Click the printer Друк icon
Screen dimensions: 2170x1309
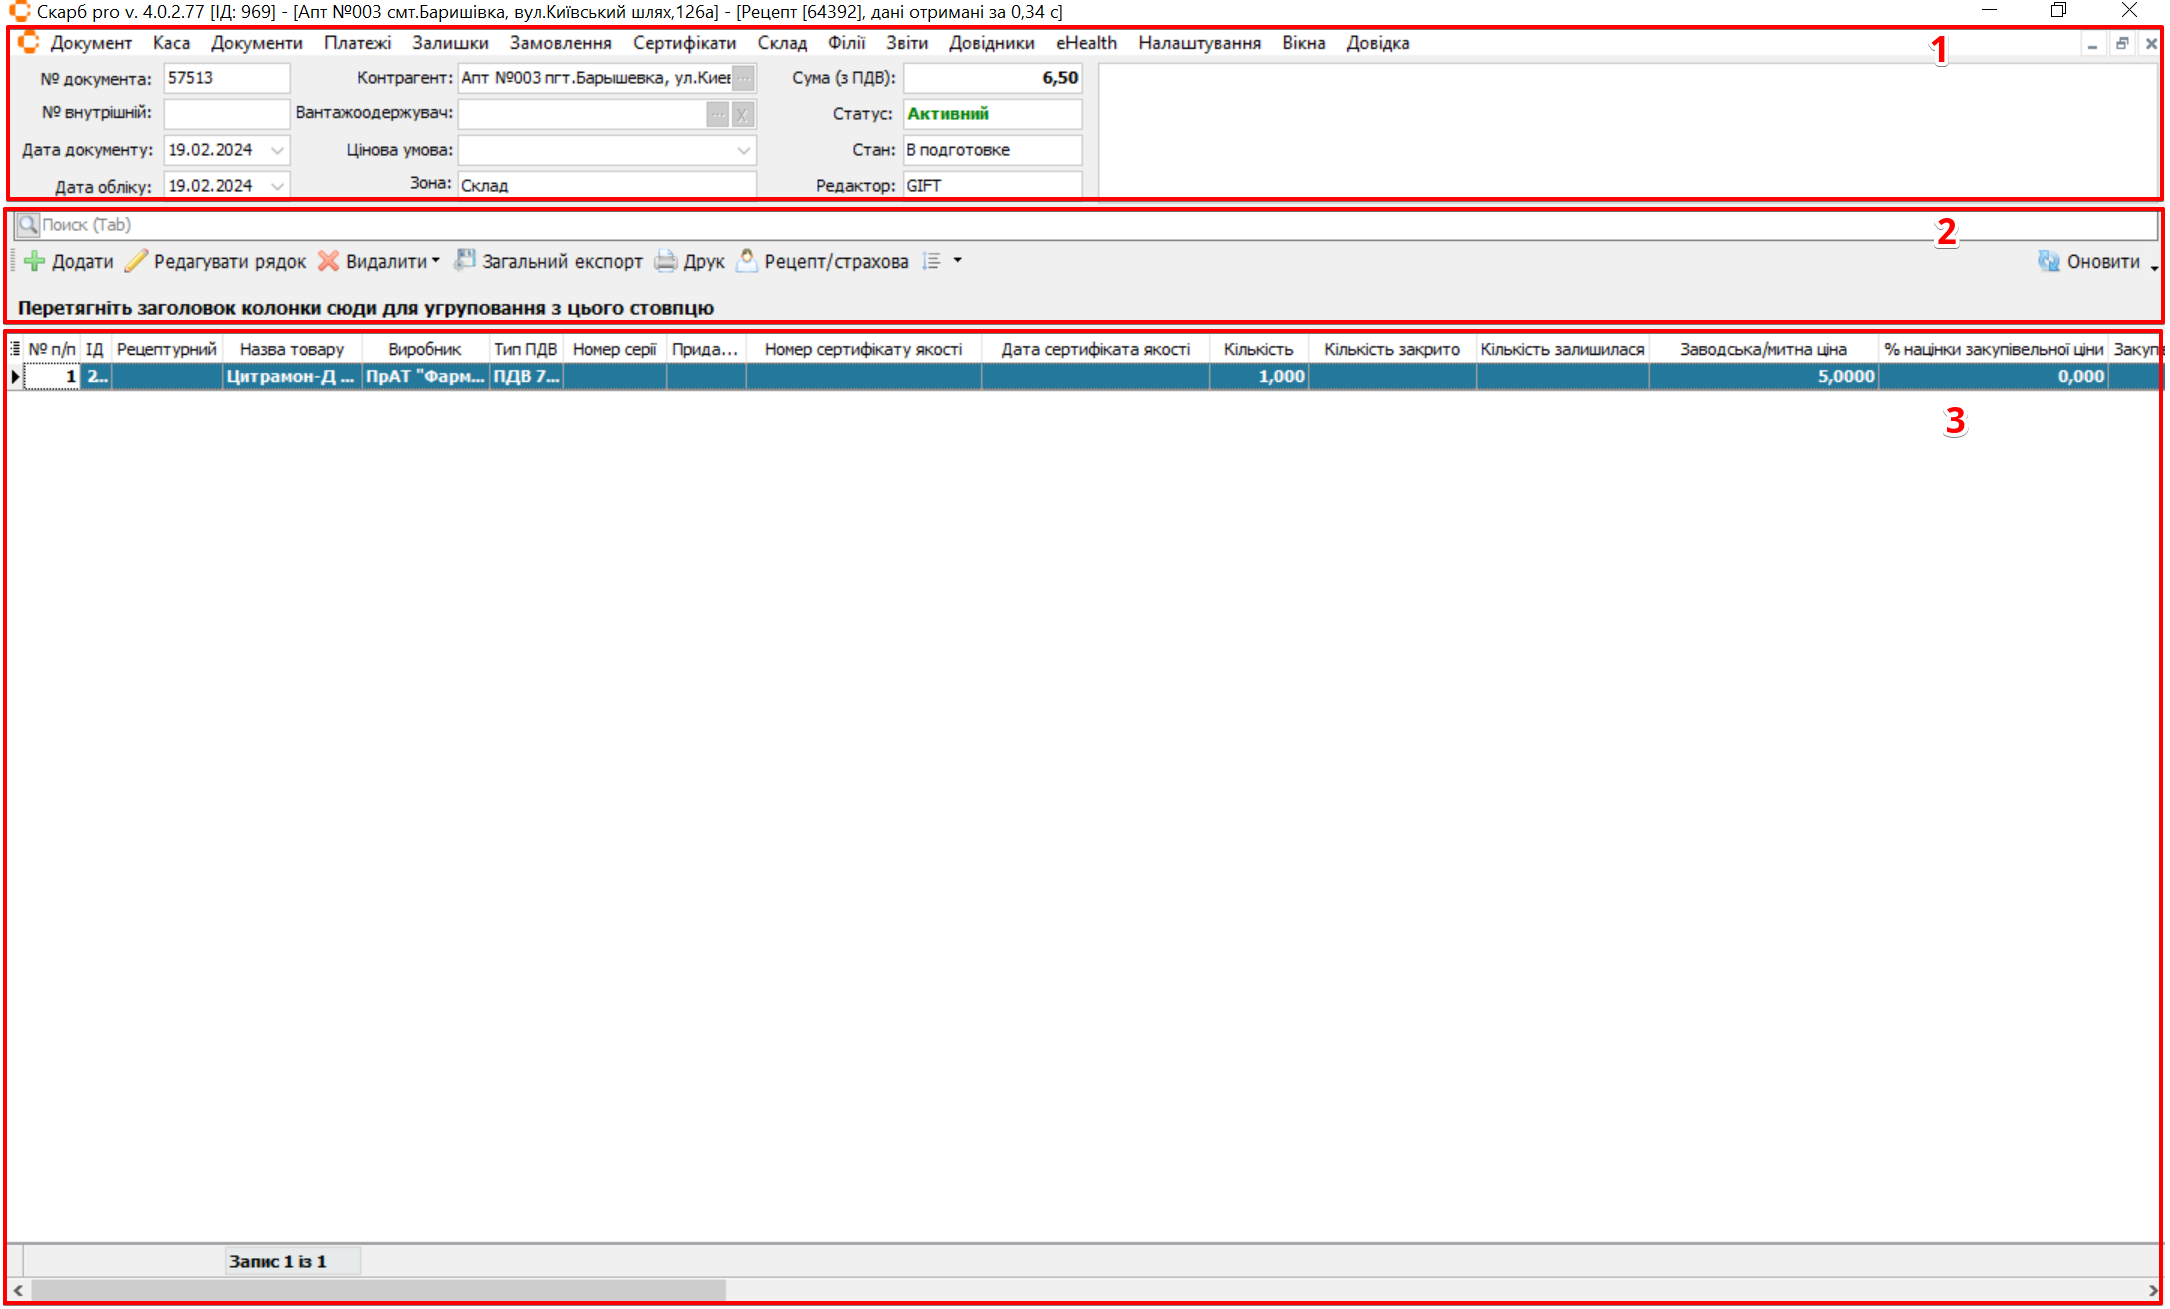pos(666,262)
